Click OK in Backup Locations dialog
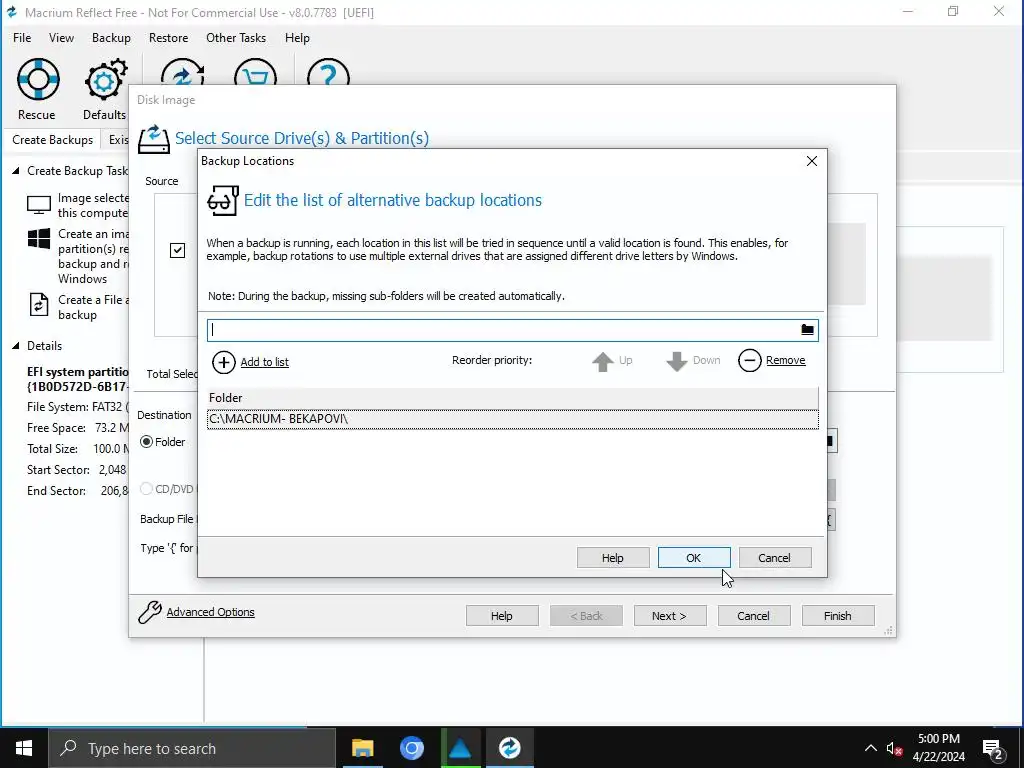1024x768 pixels. coord(694,558)
